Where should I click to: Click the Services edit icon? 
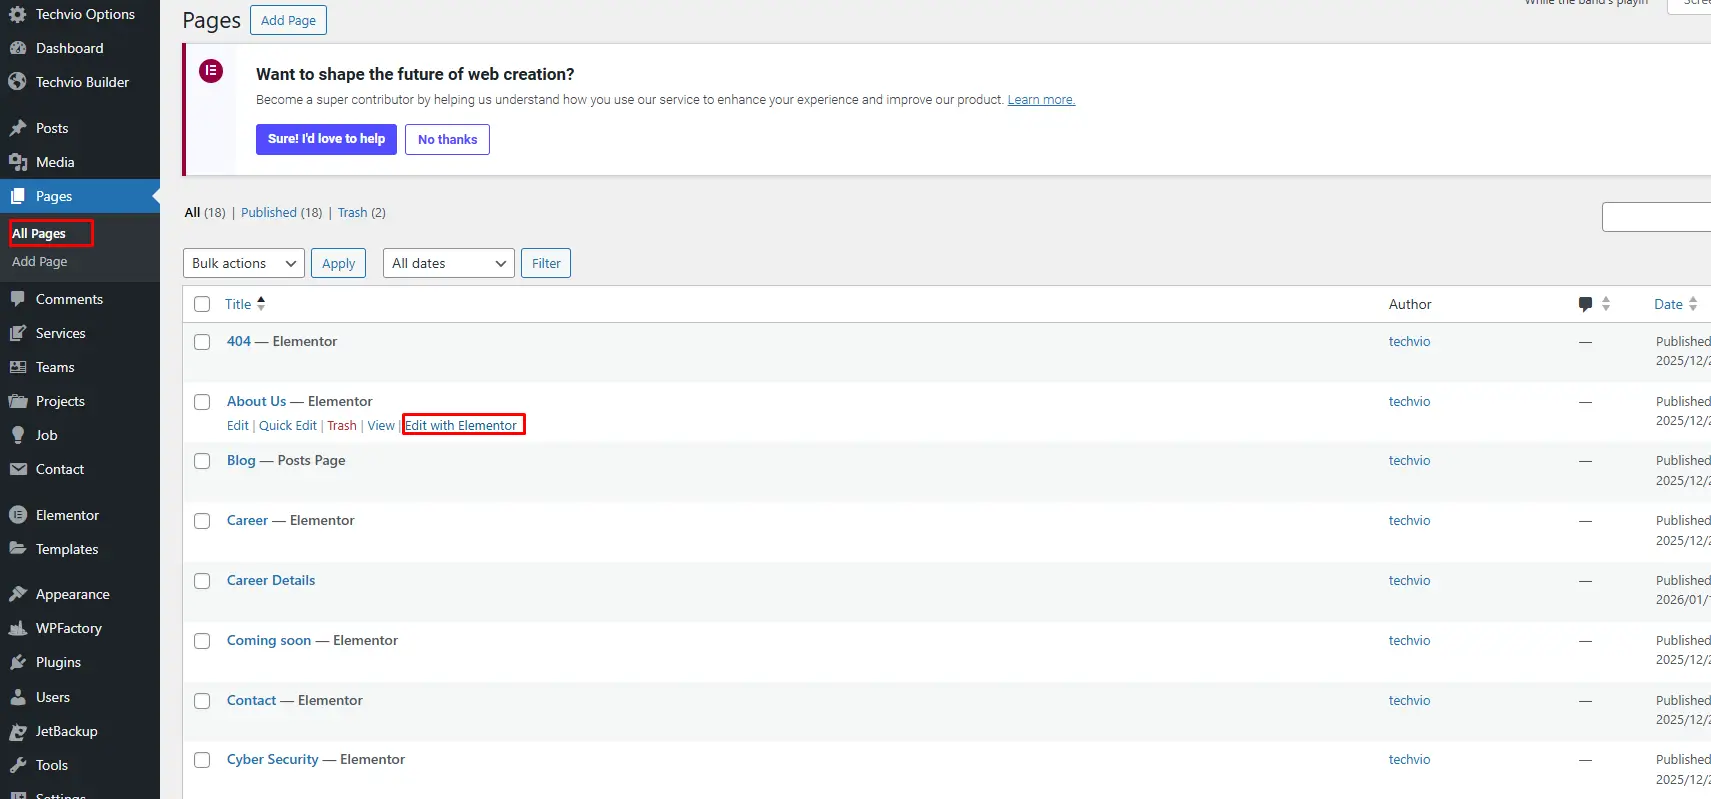point(17,333)
